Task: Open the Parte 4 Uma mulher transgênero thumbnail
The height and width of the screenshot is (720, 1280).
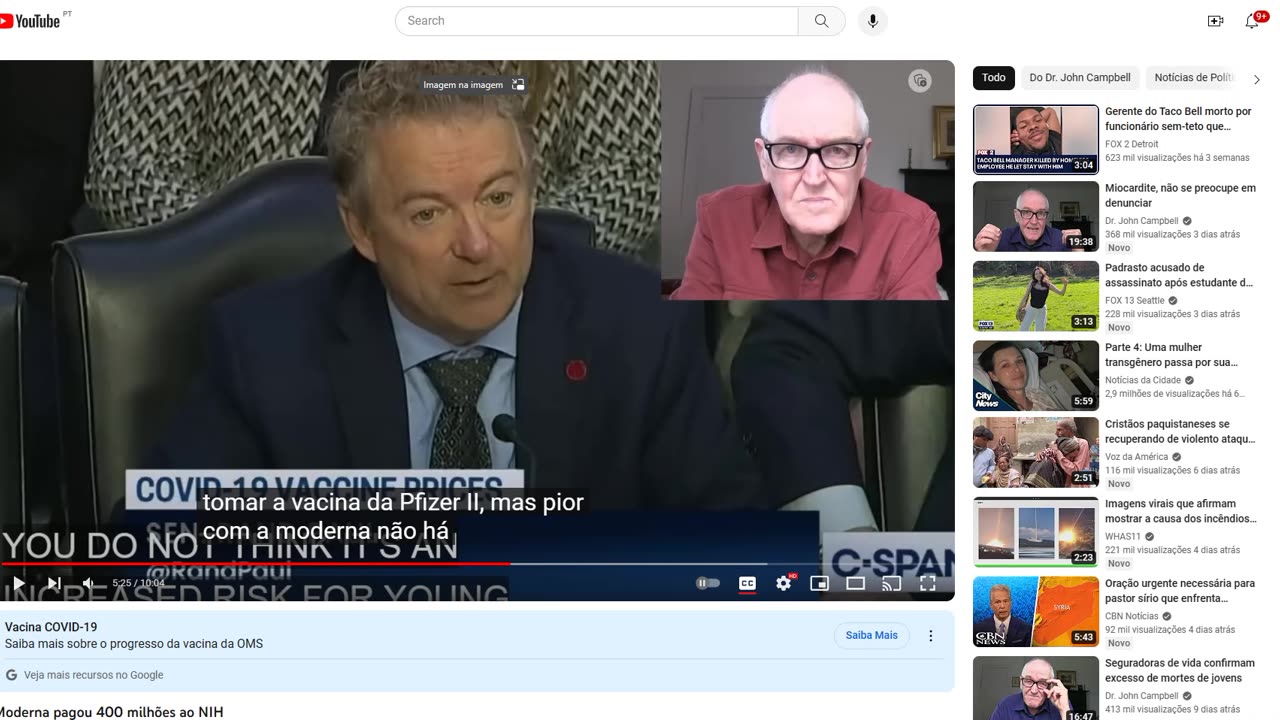Action: click(x=1036, y=376)
